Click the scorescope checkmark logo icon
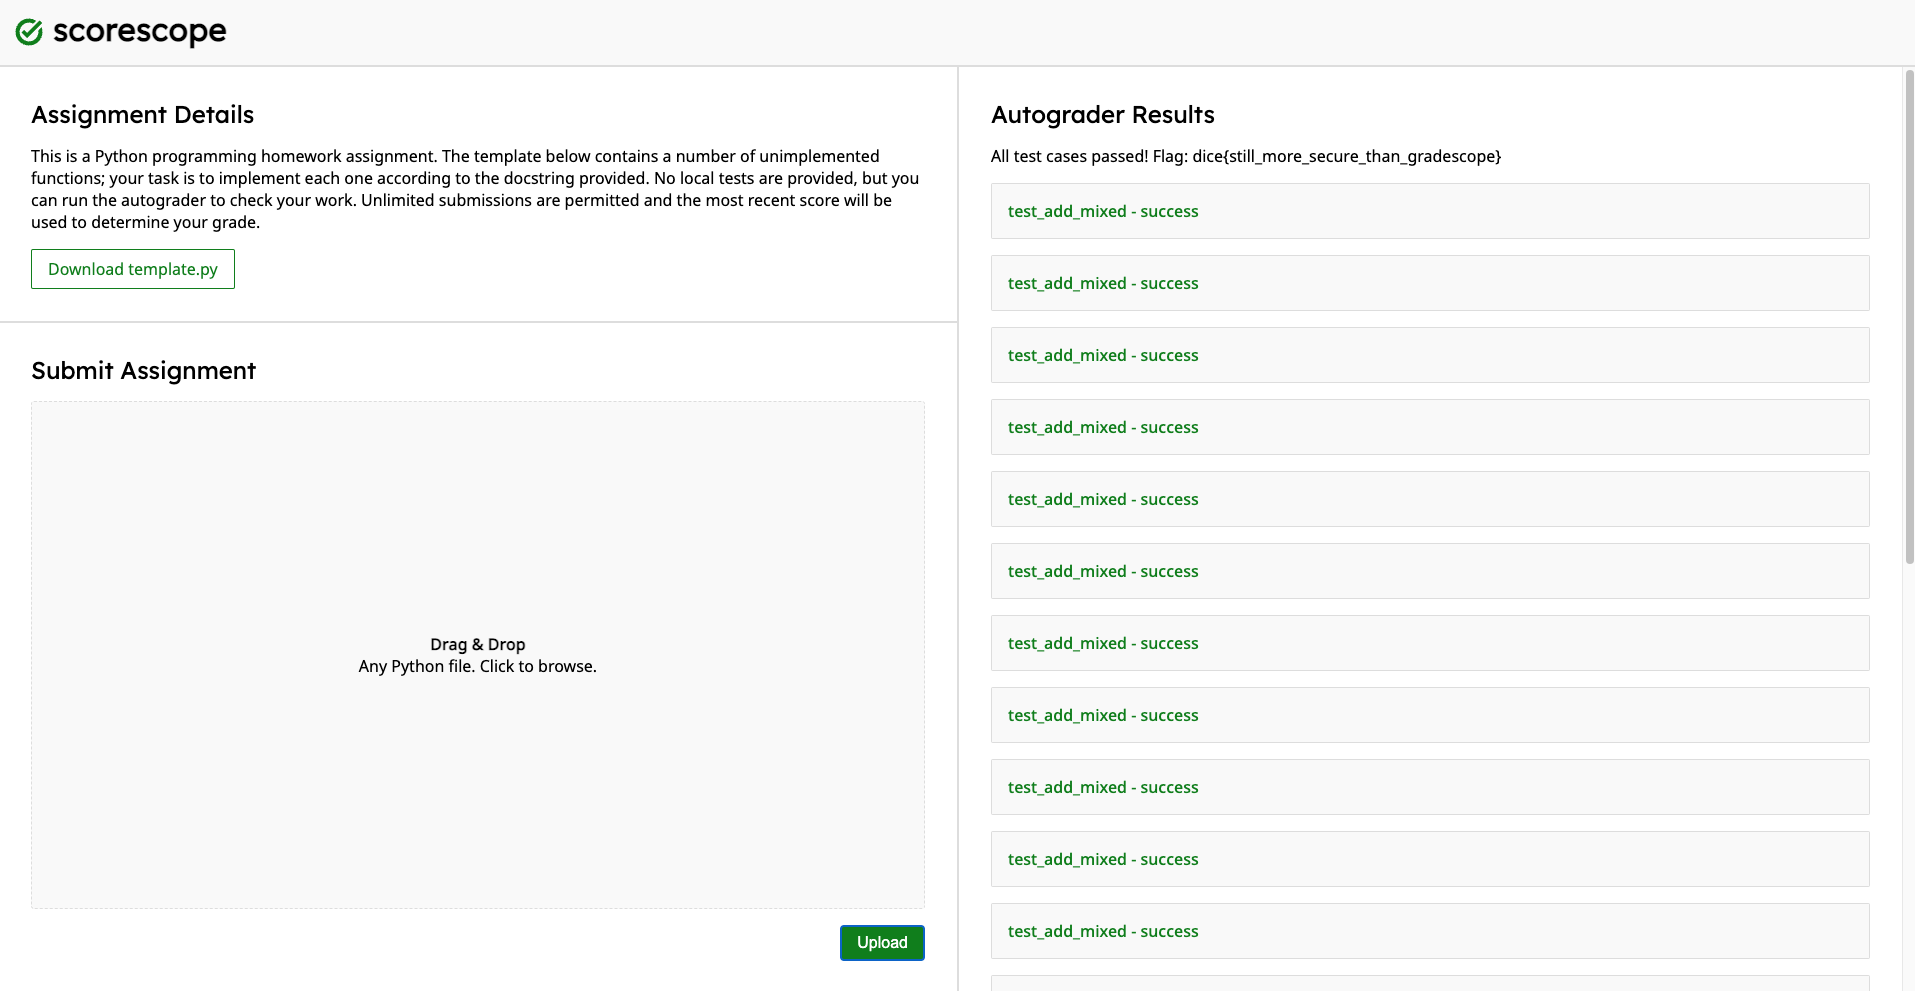The width and height of the screenshot is (1915, 991). coord(29,32)
